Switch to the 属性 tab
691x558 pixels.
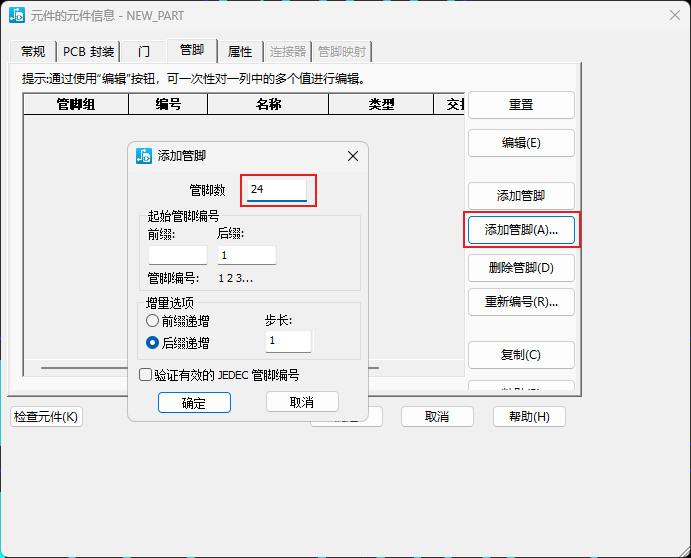[x=240, y=52]
